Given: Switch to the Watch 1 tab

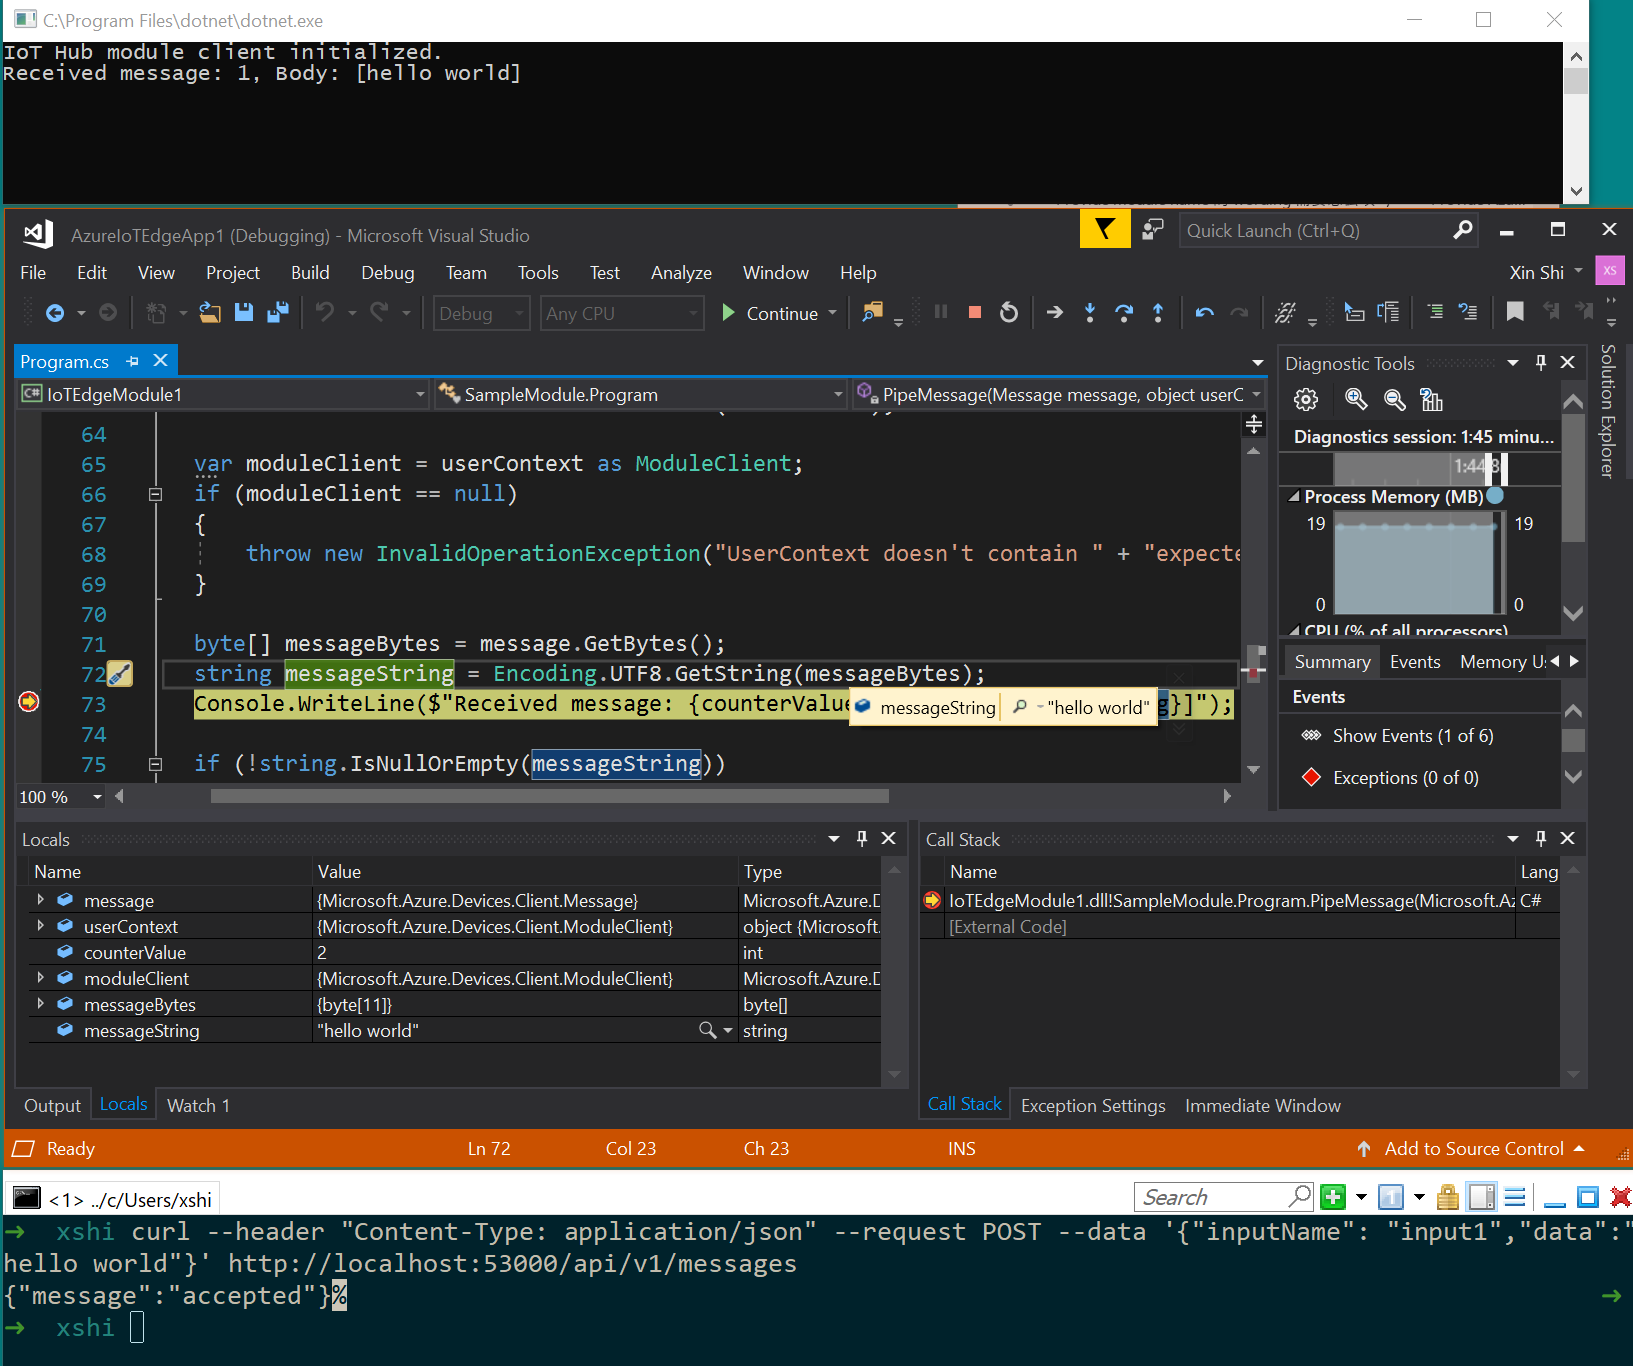Looking at the screenshot, I should tap(197, 1104).
